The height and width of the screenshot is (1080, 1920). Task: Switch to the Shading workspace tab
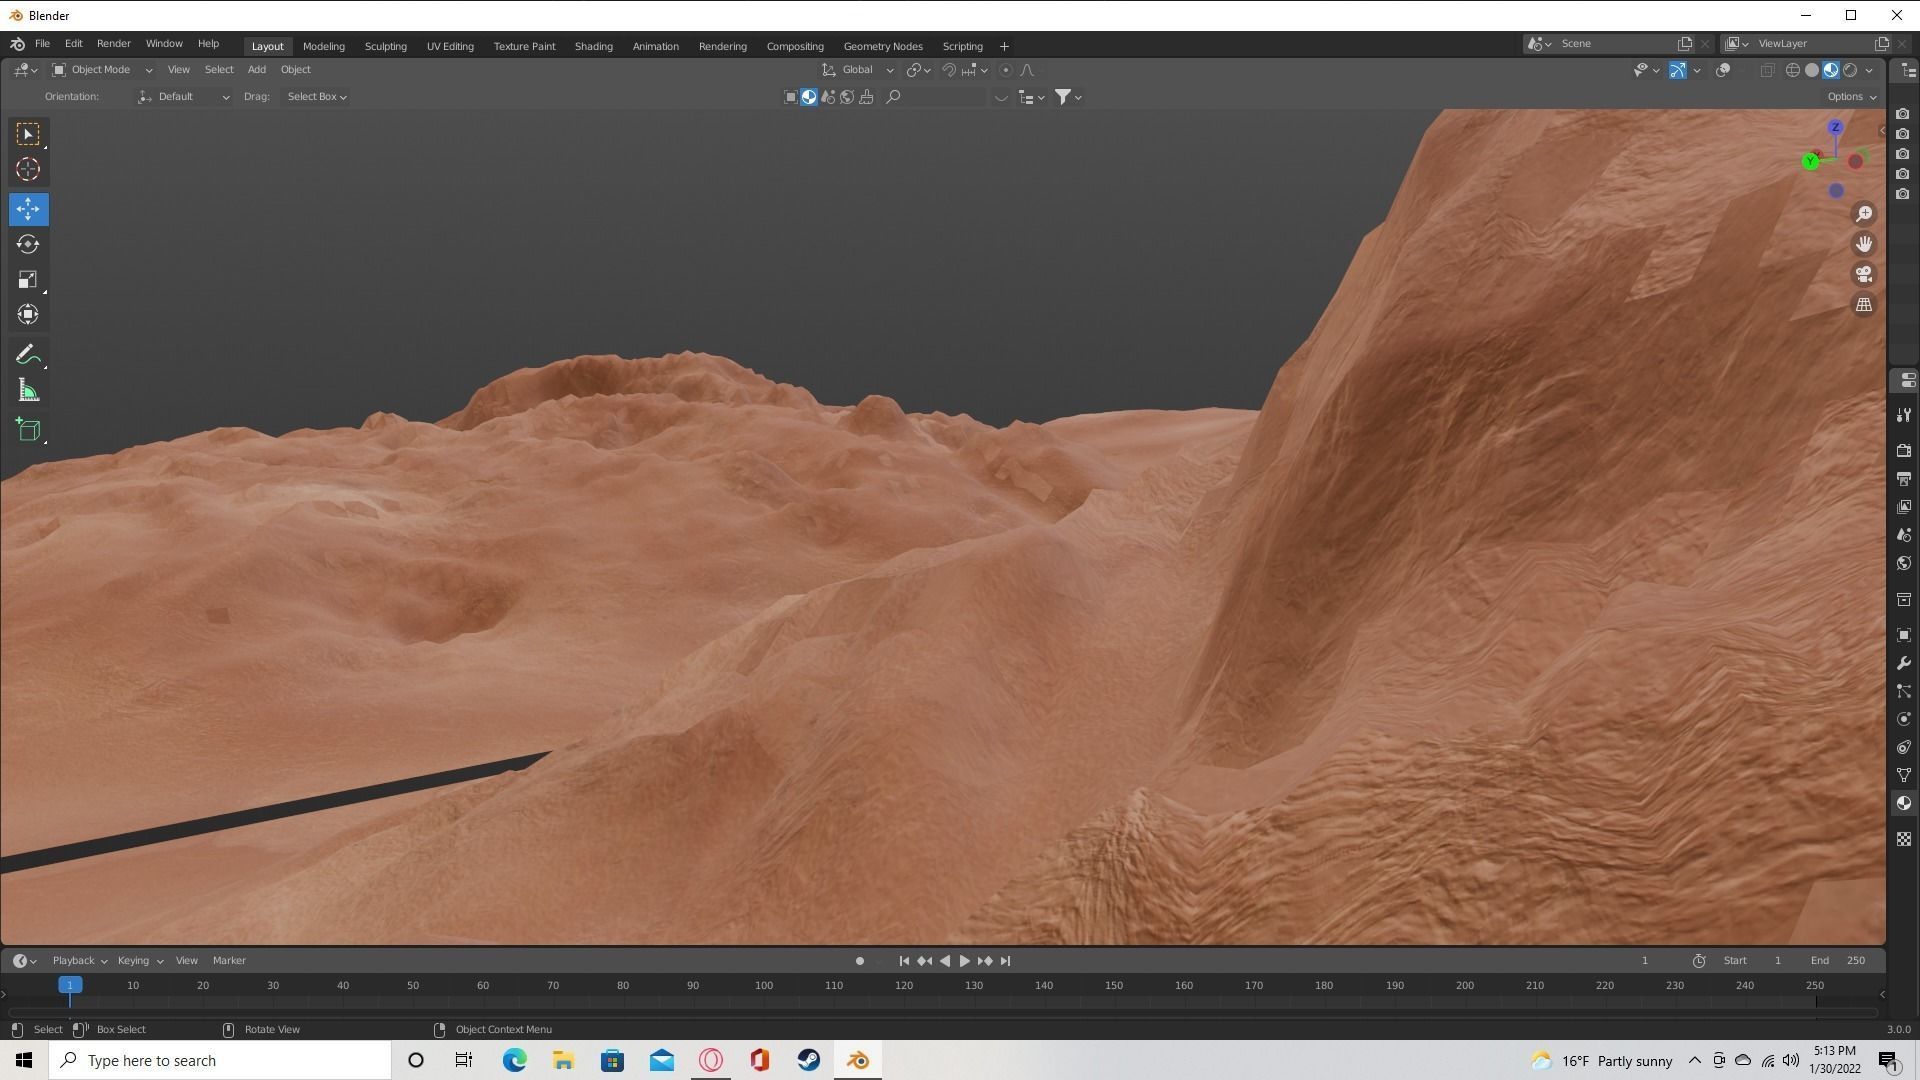point(593,46)
